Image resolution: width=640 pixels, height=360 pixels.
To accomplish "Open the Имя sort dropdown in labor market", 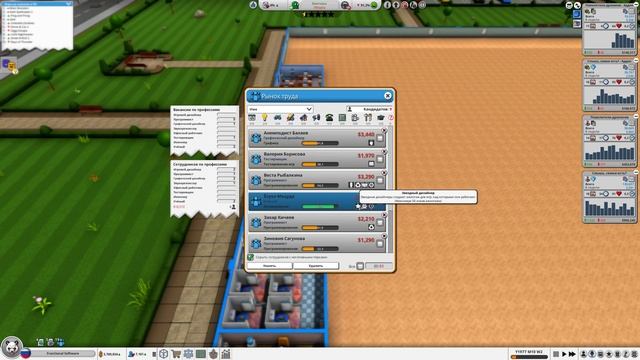I will tap(280, 109).
